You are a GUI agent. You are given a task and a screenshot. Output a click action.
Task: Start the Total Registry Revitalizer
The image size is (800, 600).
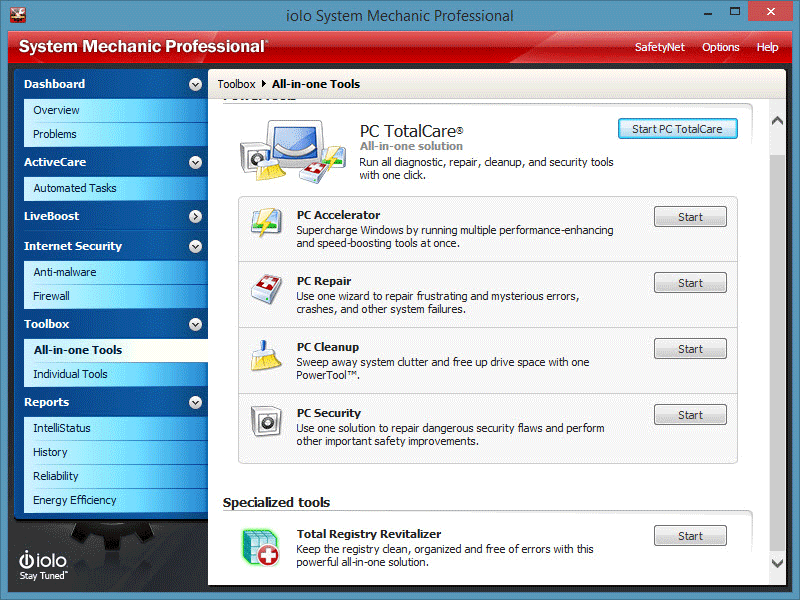coord(690,536)
